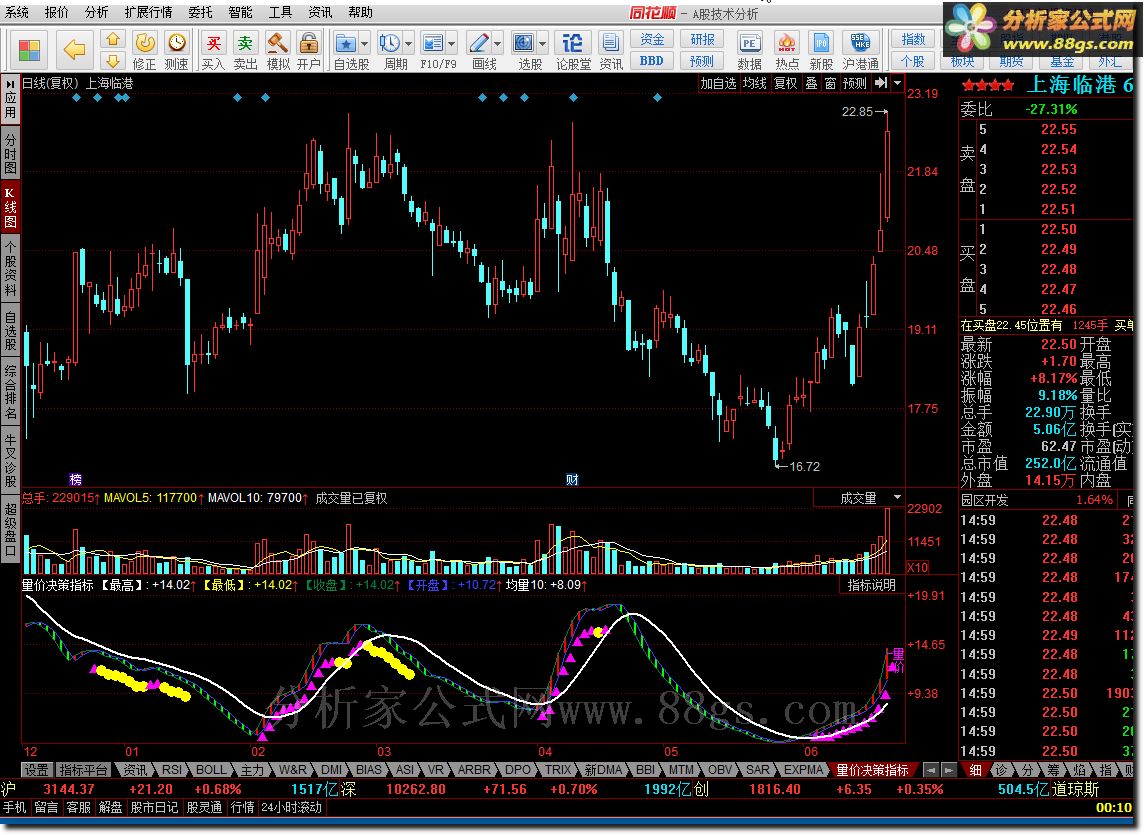Select the EXPMA indicator tab

(803, 769)
